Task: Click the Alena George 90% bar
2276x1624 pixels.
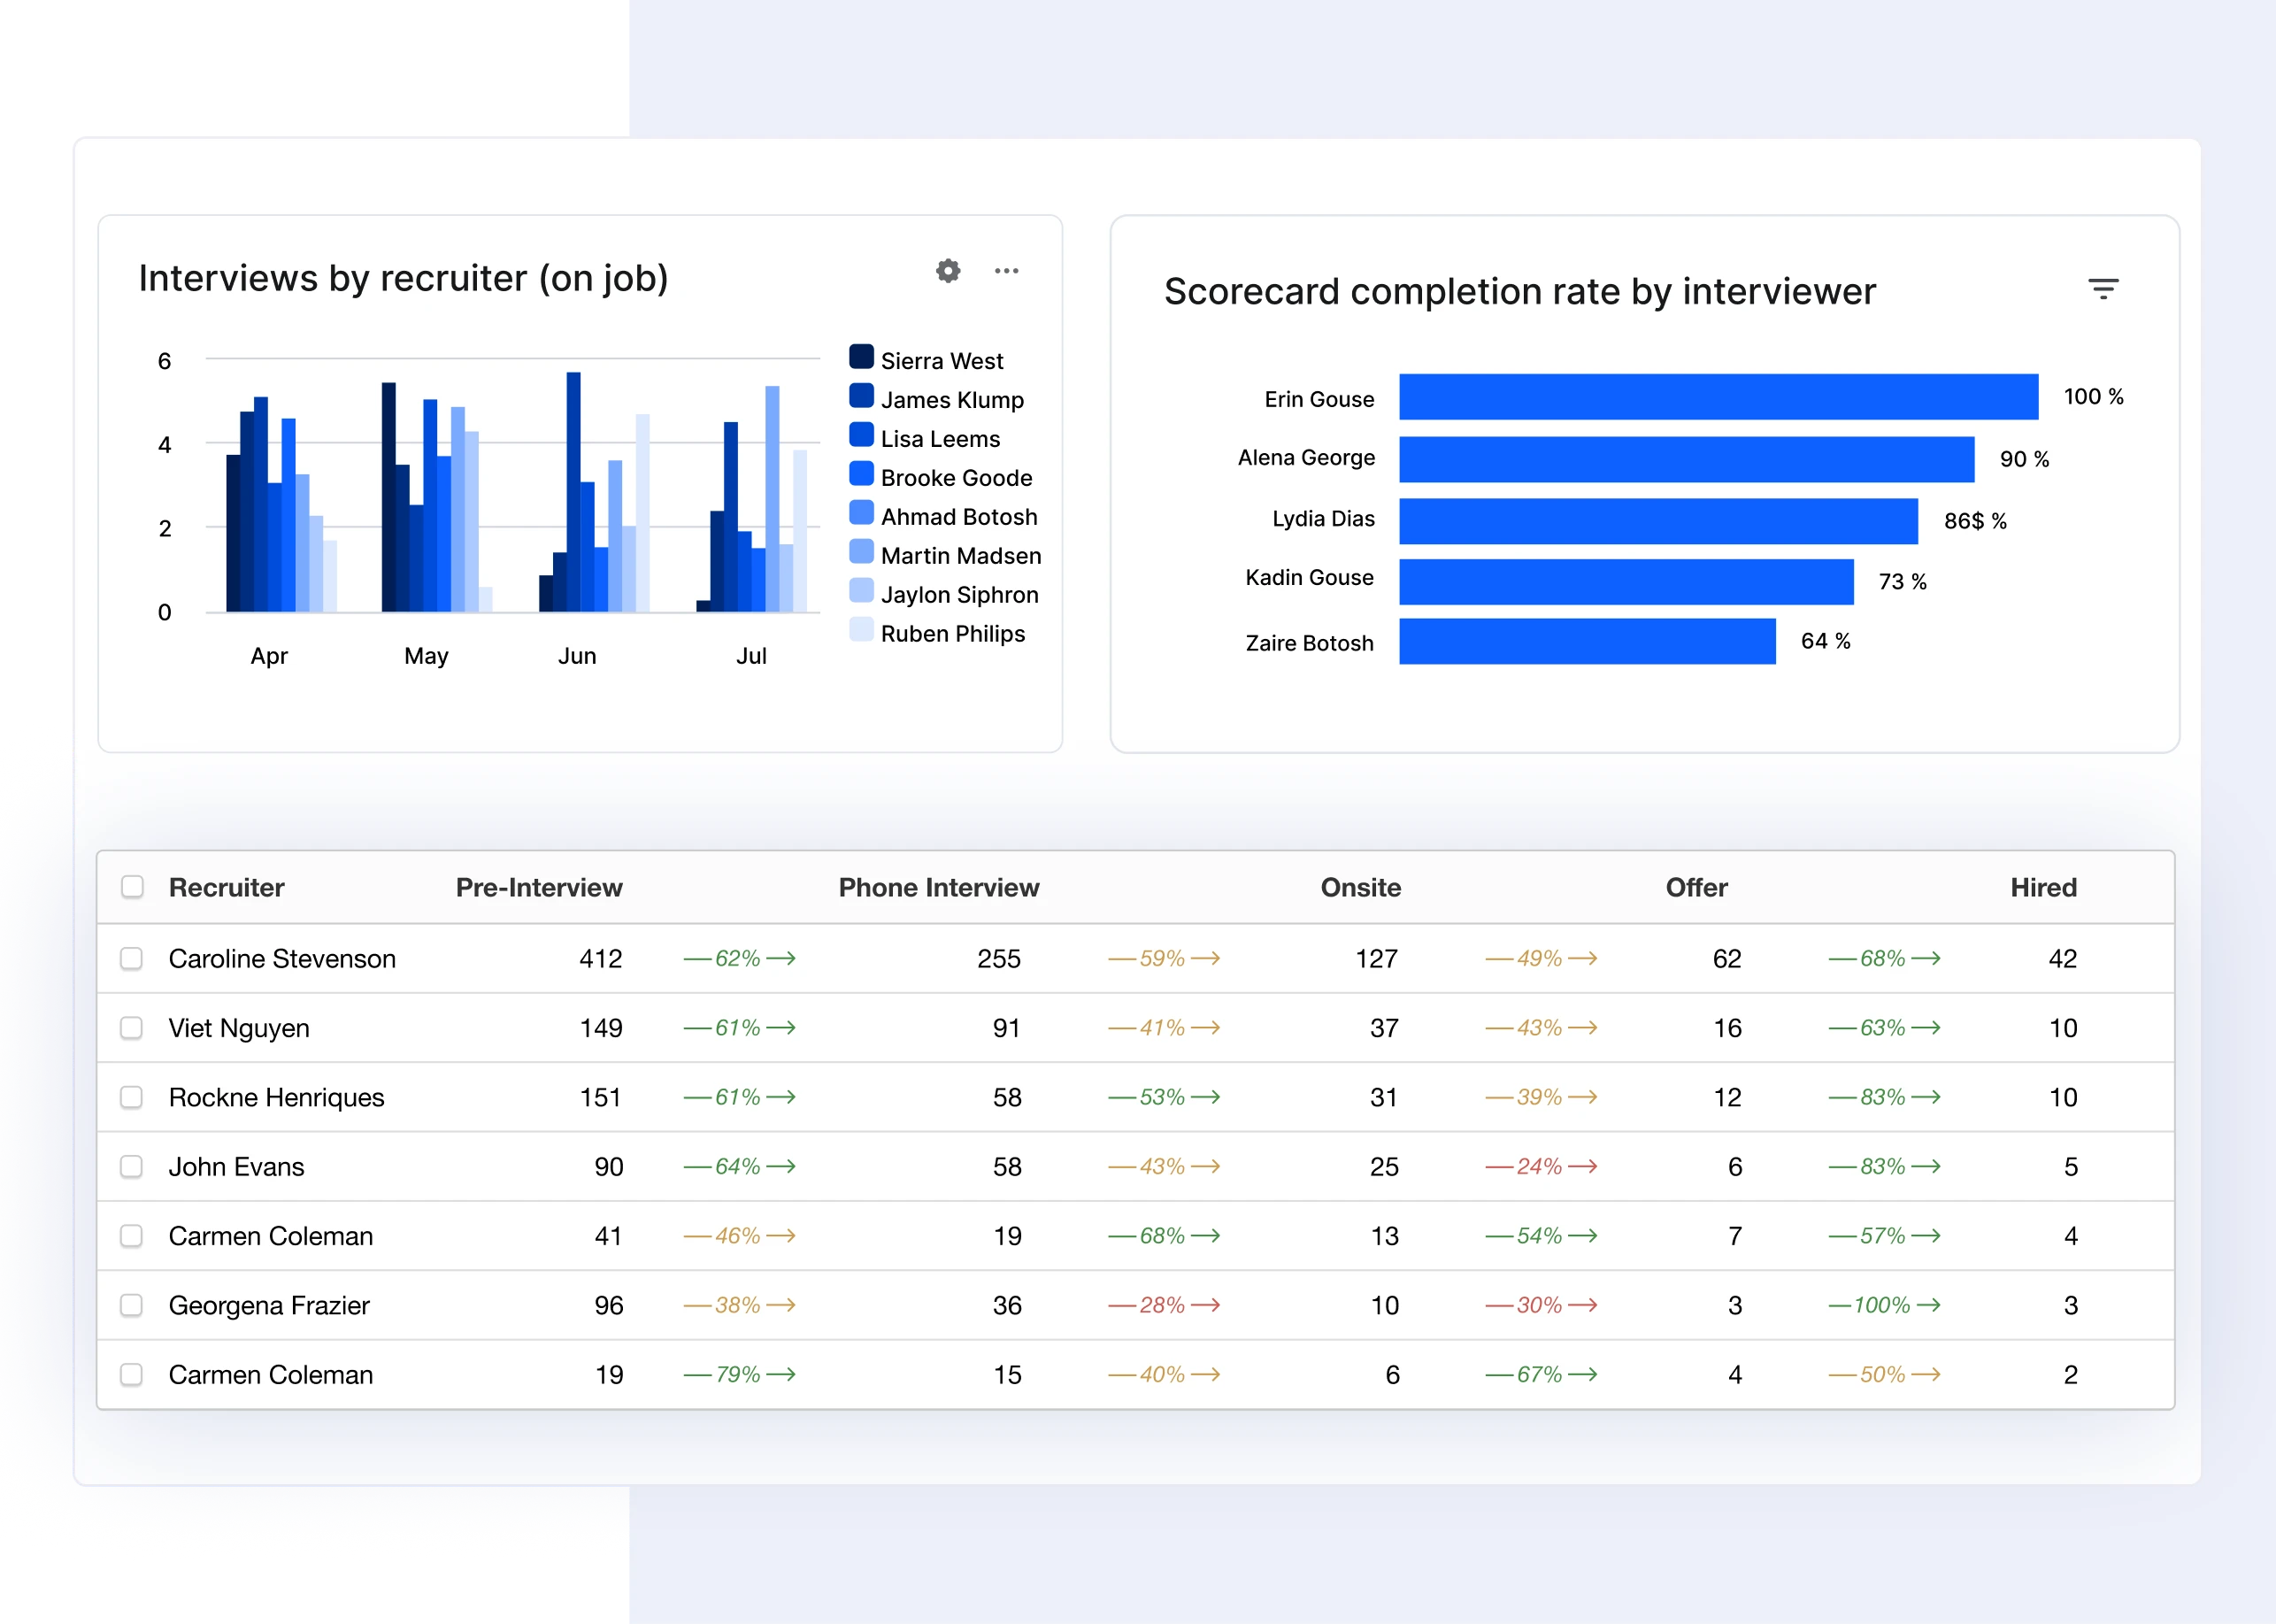Action: [1686, 459]
